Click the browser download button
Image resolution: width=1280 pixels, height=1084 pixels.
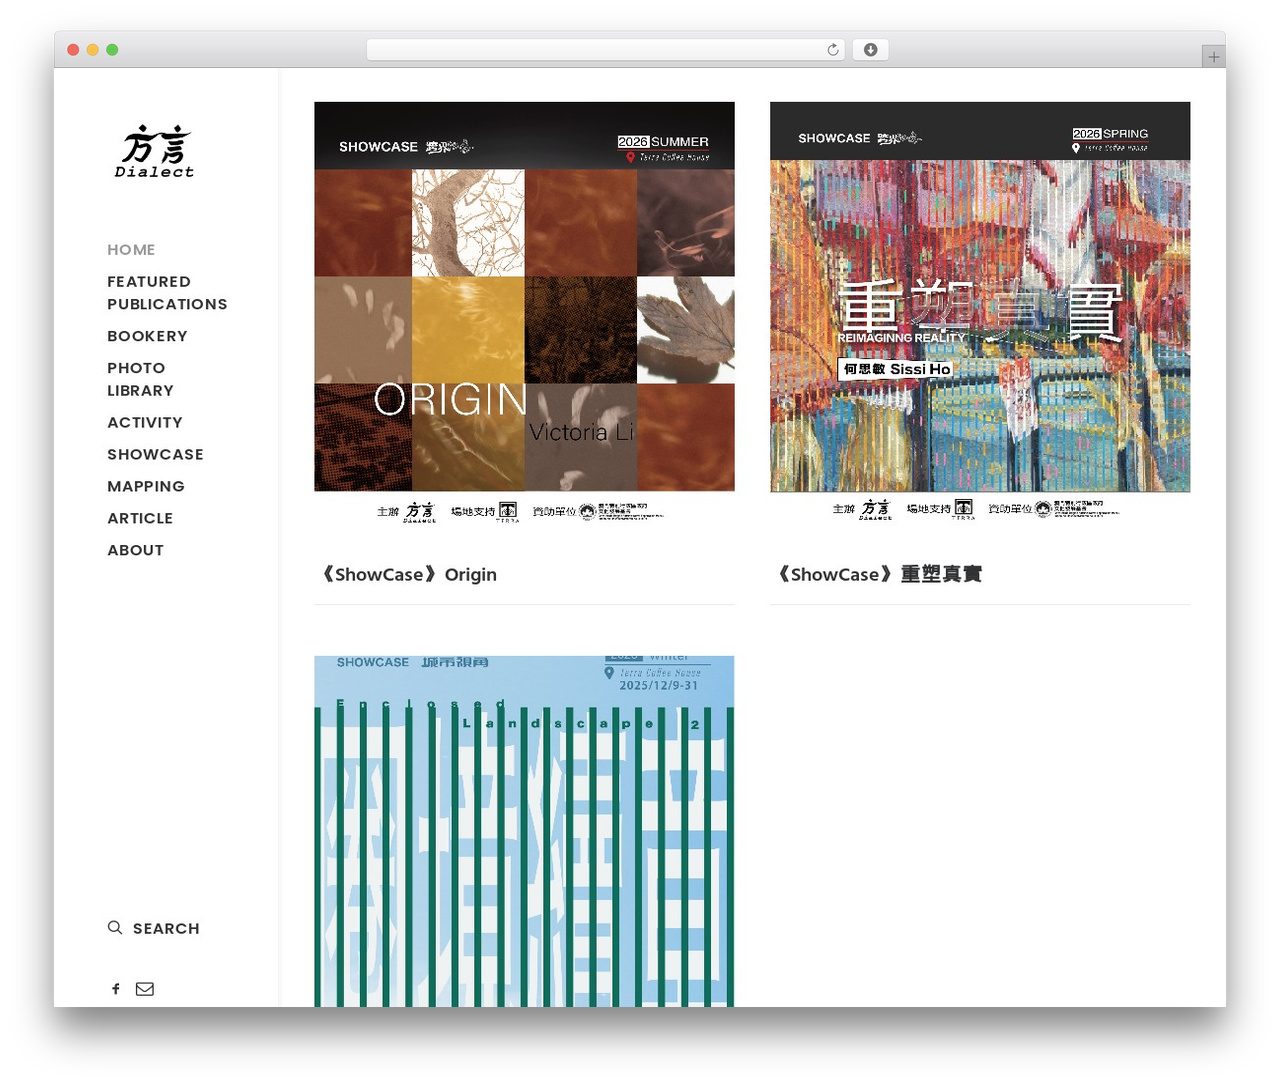870,50
